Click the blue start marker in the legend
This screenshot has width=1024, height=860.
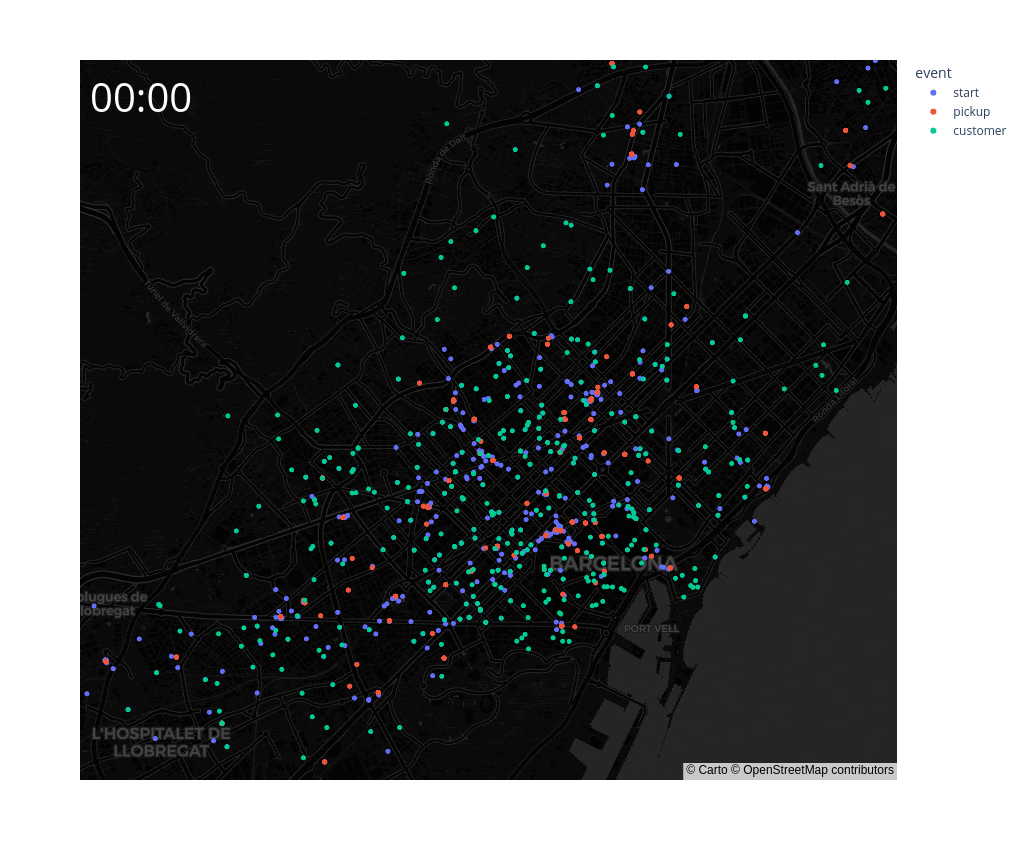pyautogui.click(x=935, y=92)
